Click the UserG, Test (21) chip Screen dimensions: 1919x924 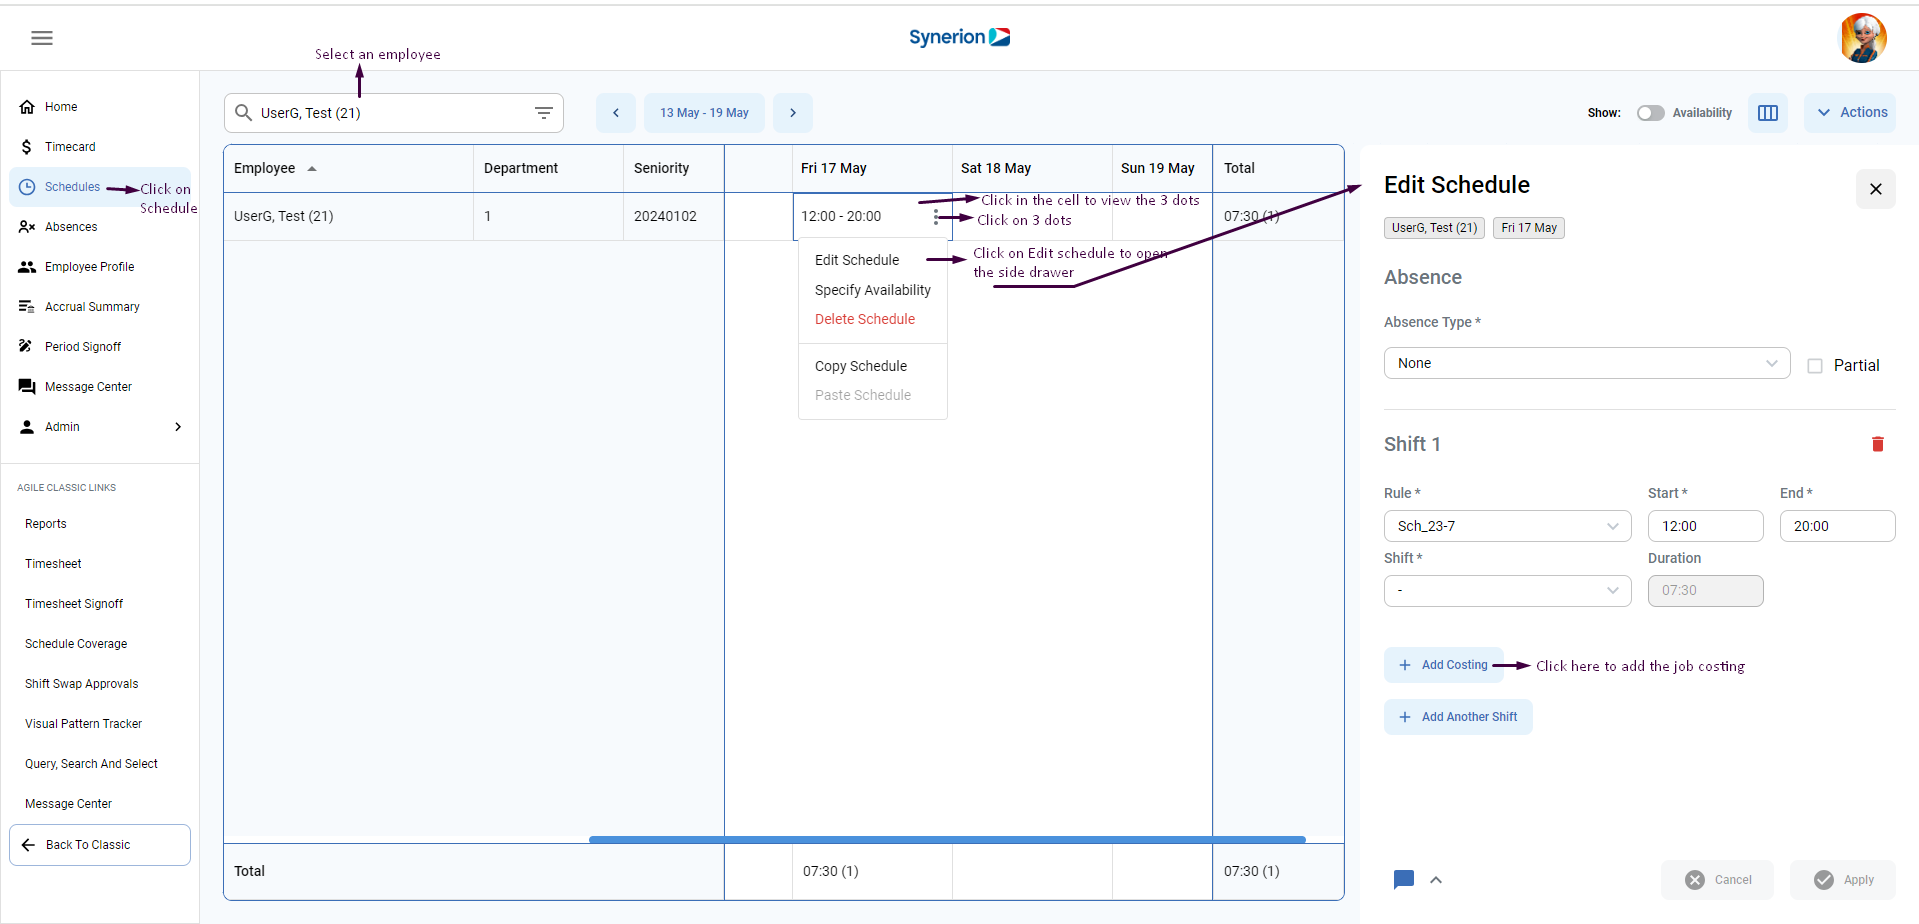1434,228
